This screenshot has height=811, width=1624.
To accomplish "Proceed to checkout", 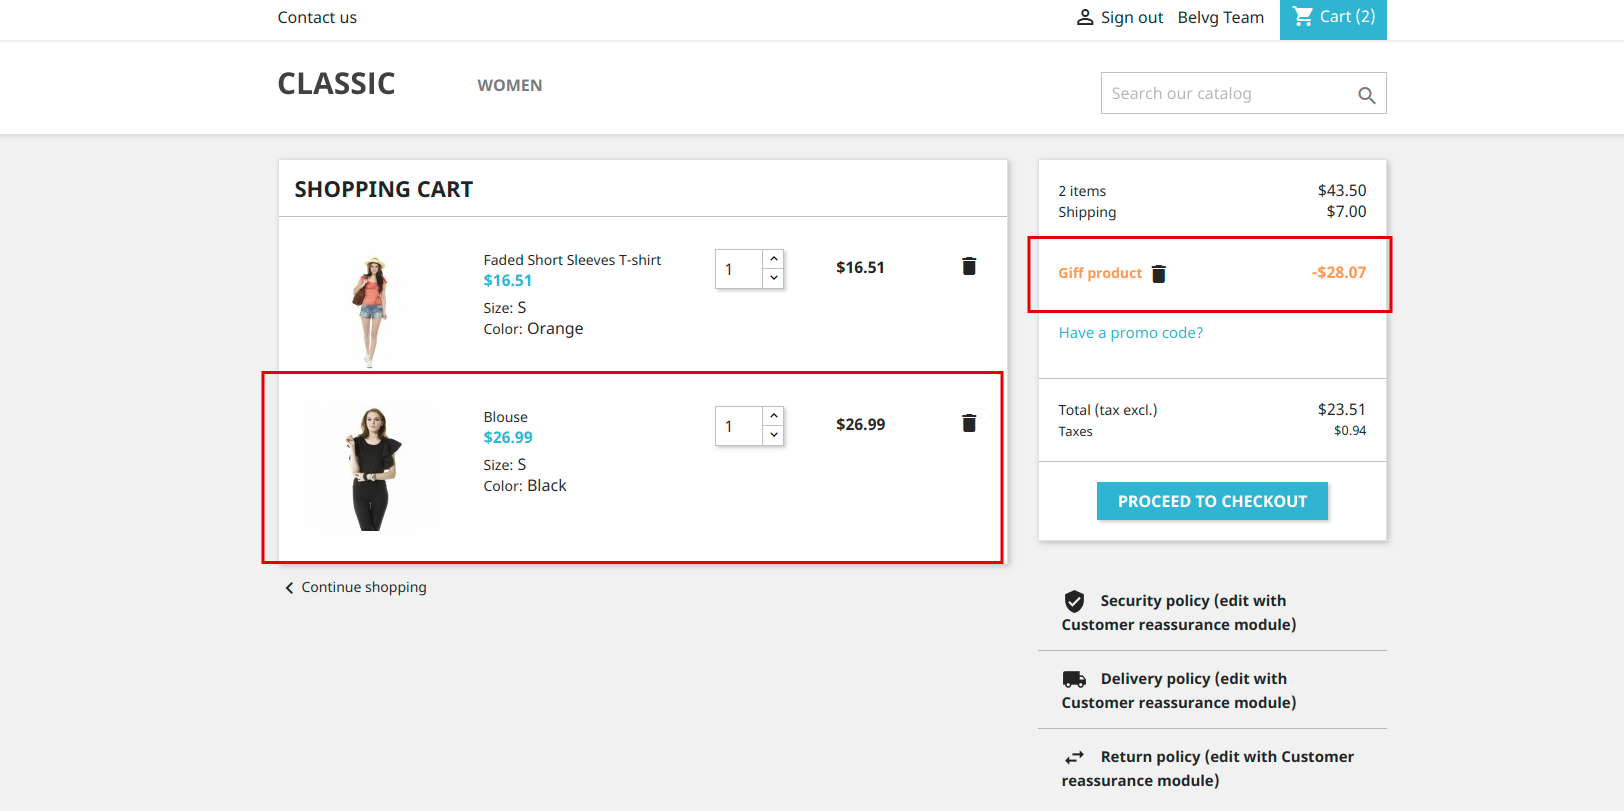I will tap(1212, 501).
